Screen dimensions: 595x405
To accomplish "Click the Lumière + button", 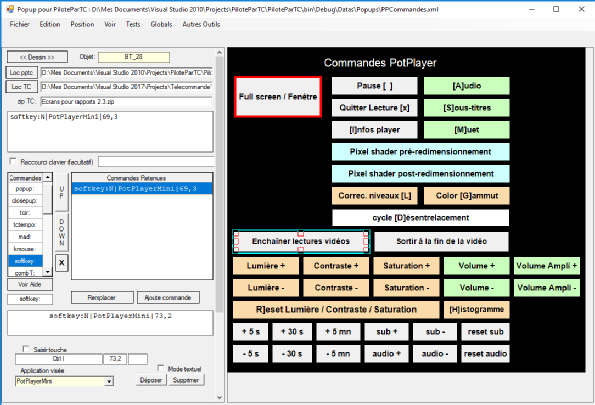I will [266, 266].
